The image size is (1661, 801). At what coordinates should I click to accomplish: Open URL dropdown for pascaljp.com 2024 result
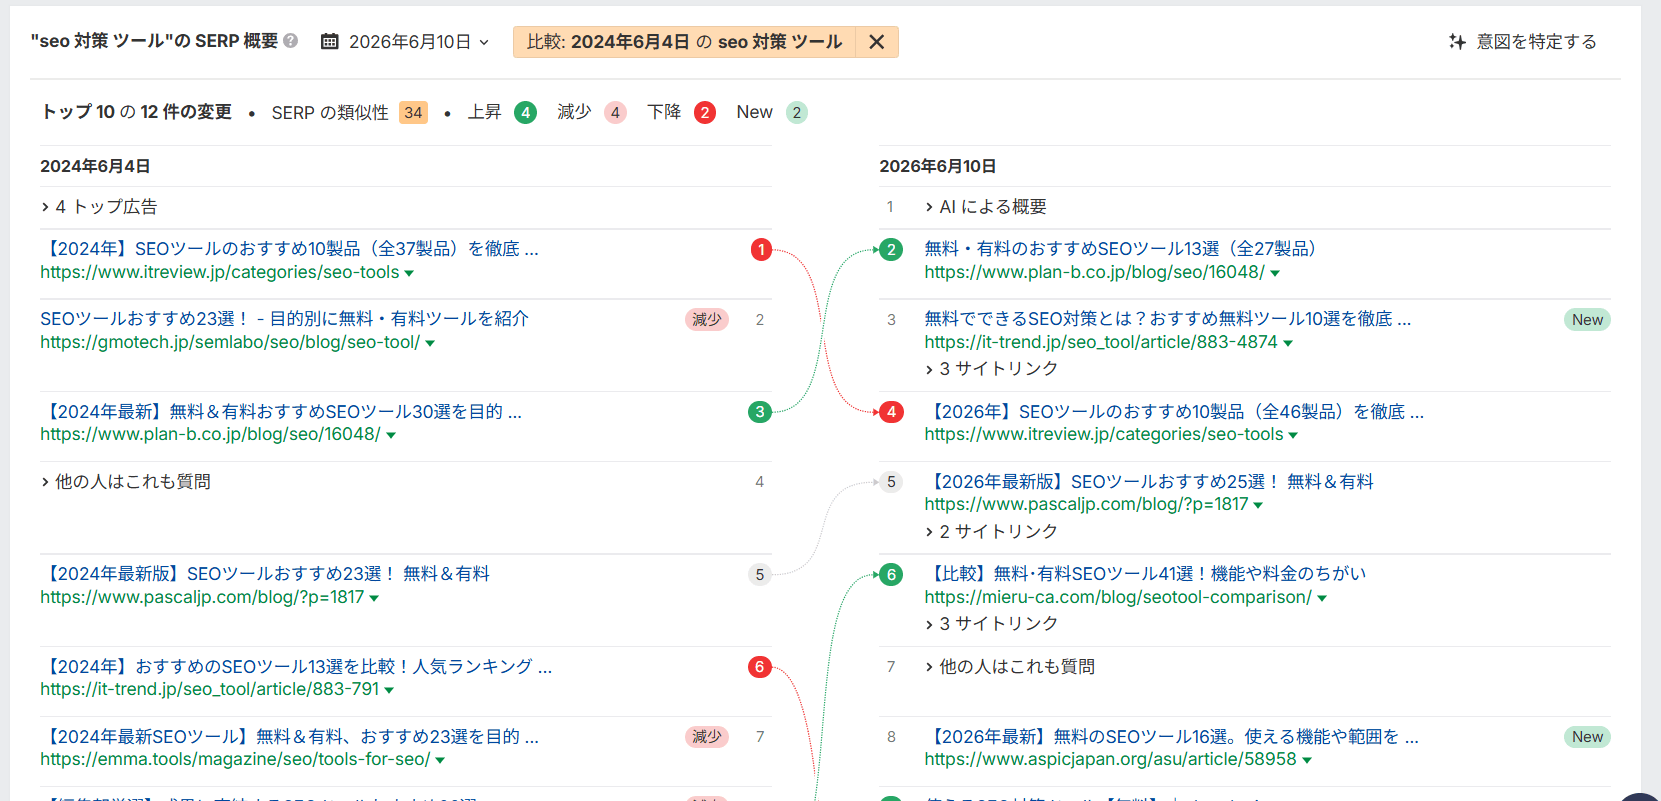[x=374, y=598]
